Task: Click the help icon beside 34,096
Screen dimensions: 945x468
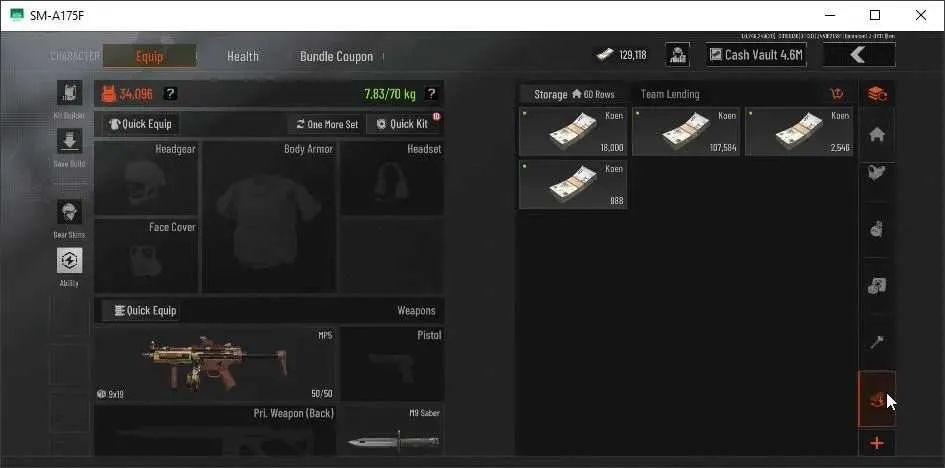Action: pyautogui.click(x=171, y=93)
